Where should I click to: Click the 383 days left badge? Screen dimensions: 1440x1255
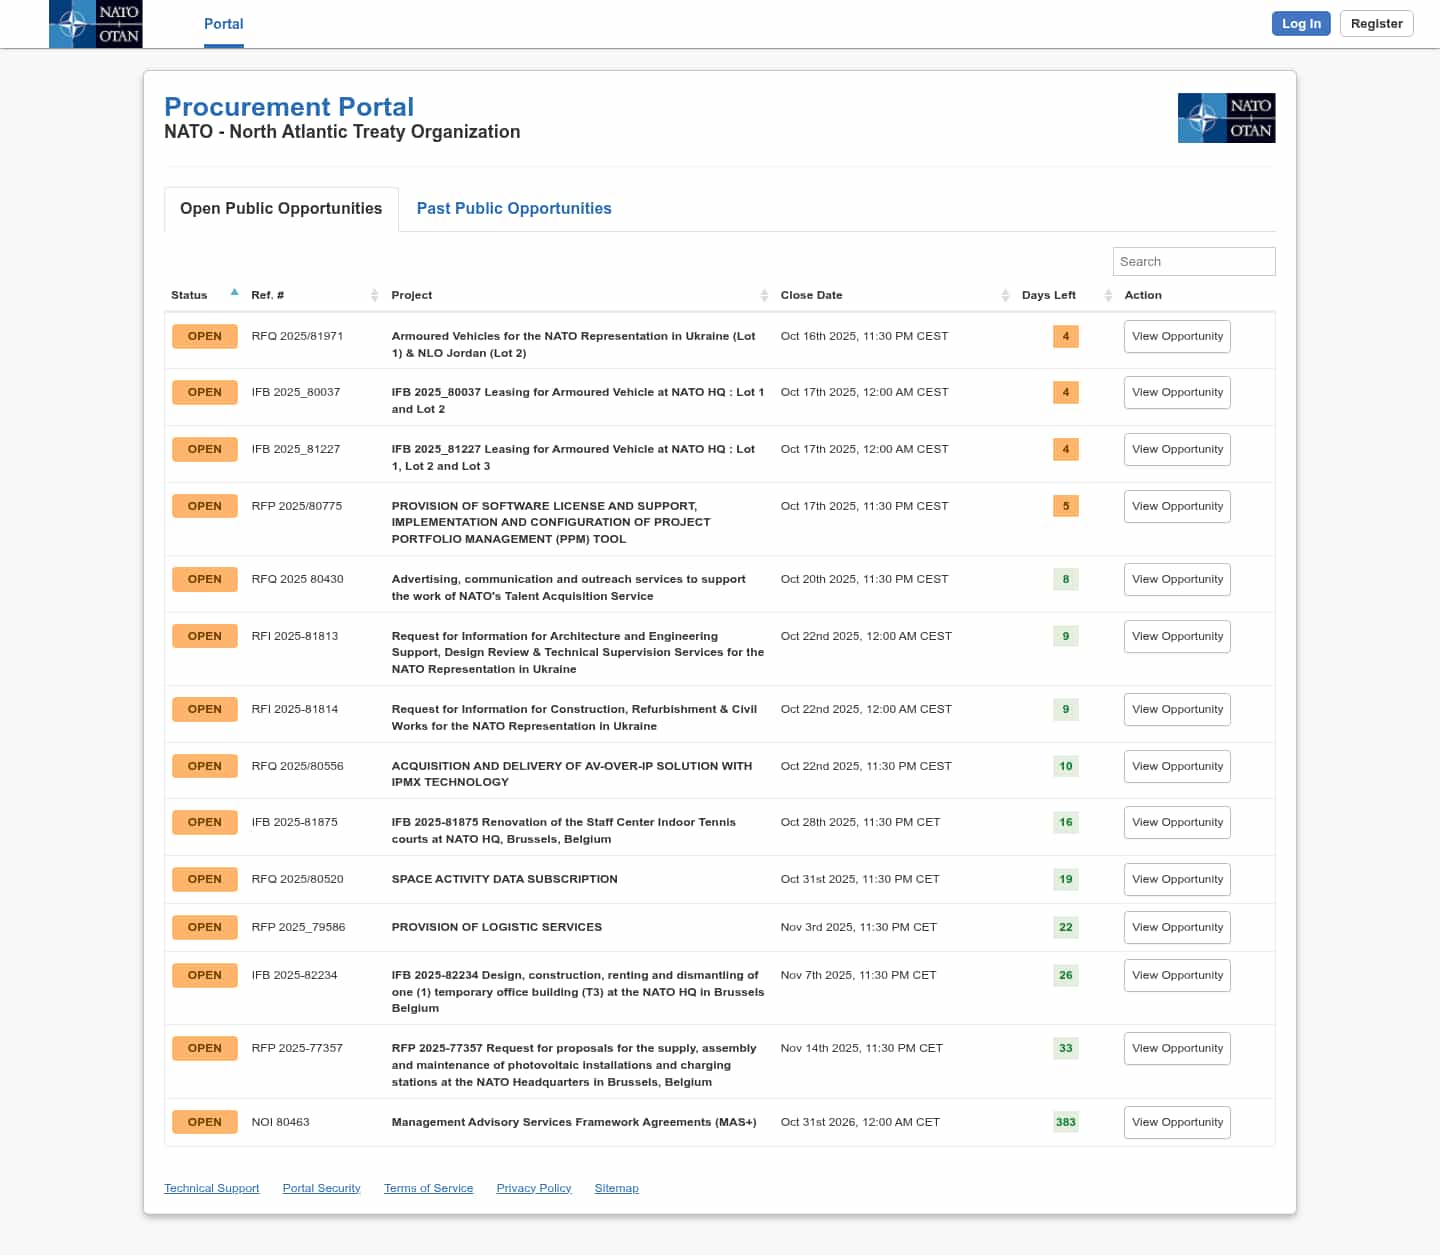(1065, 1122)
